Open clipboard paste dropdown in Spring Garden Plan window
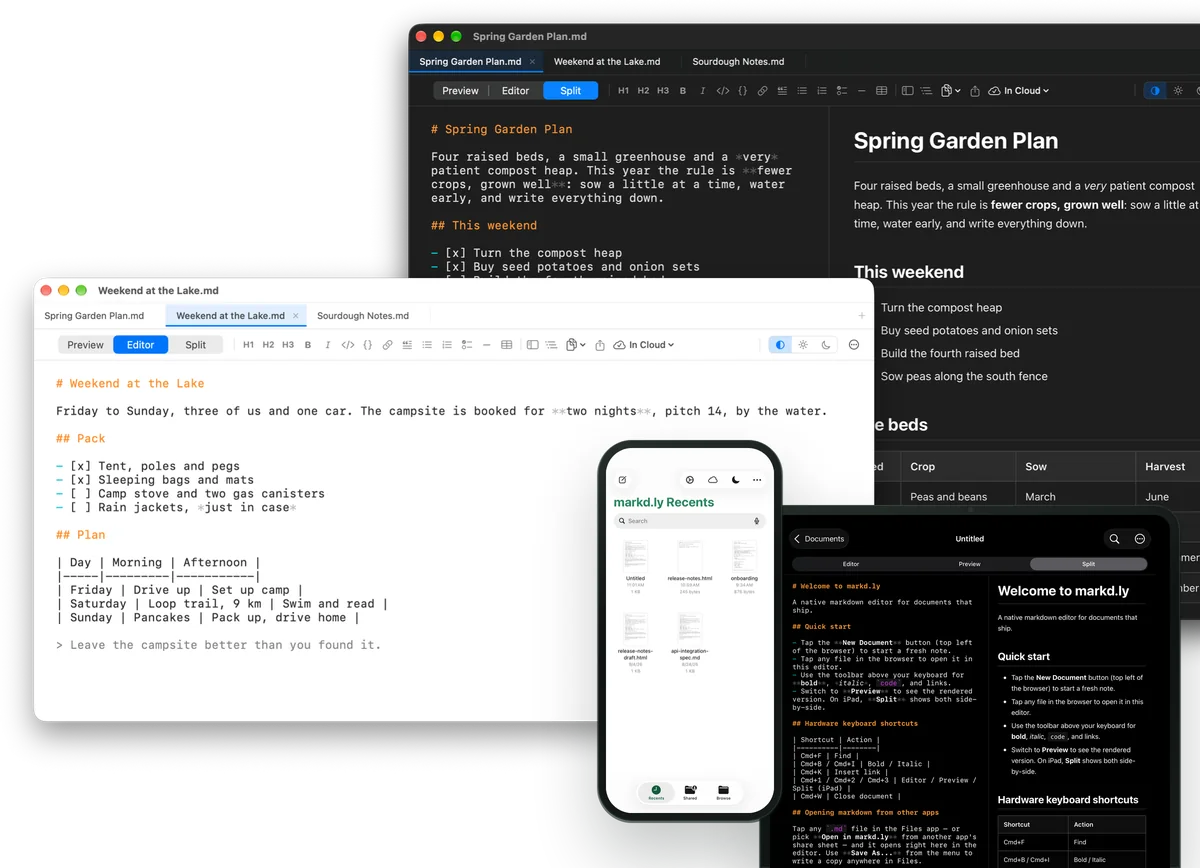1200x868 pixels. coord(950,91)
